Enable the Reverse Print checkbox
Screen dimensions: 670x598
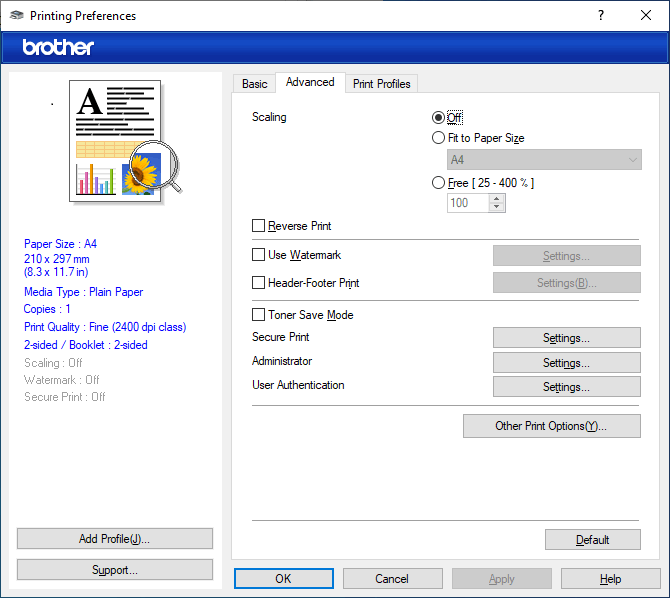click(259, 226)
